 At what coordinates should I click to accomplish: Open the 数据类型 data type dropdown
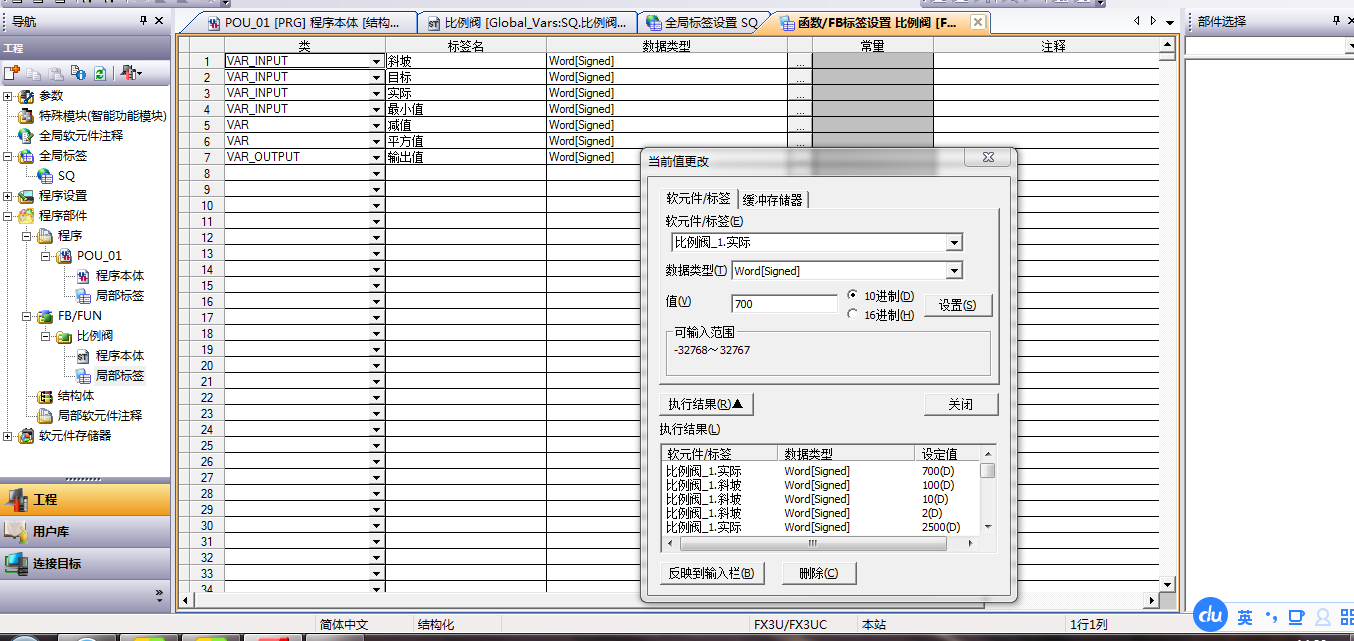coord(954,271)
